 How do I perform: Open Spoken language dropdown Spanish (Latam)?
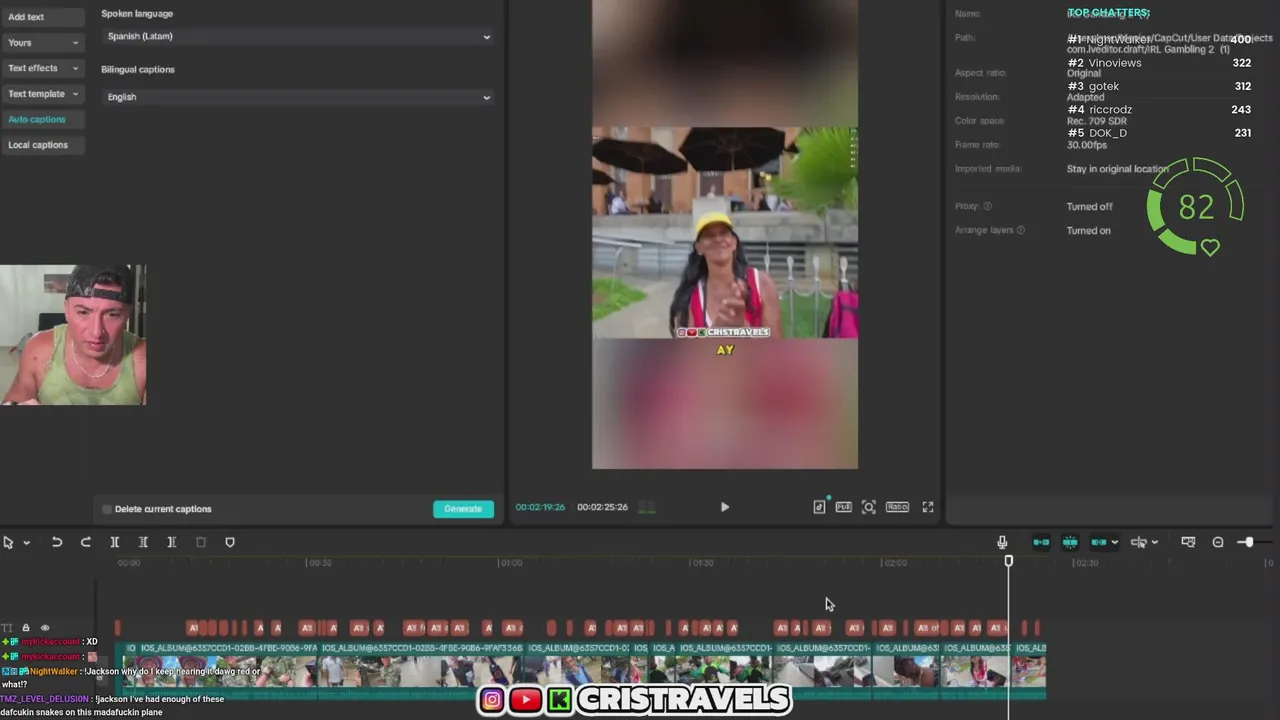298,37
